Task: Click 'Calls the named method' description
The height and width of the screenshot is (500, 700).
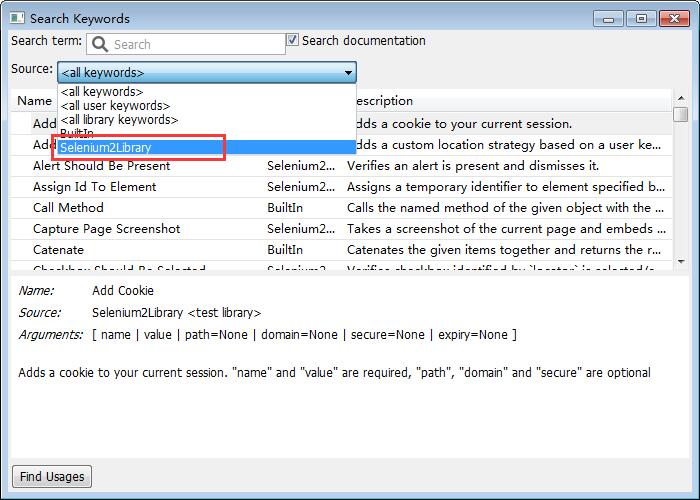Action: [x=505, y=208]
